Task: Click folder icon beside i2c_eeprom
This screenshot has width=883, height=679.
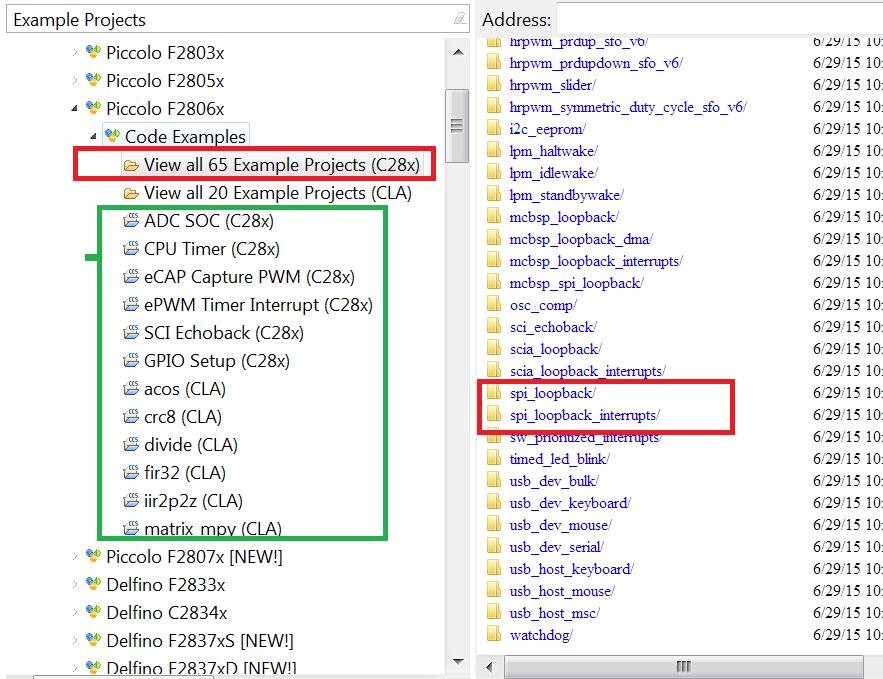Action: pyautogui.click(x=494, y=128)
